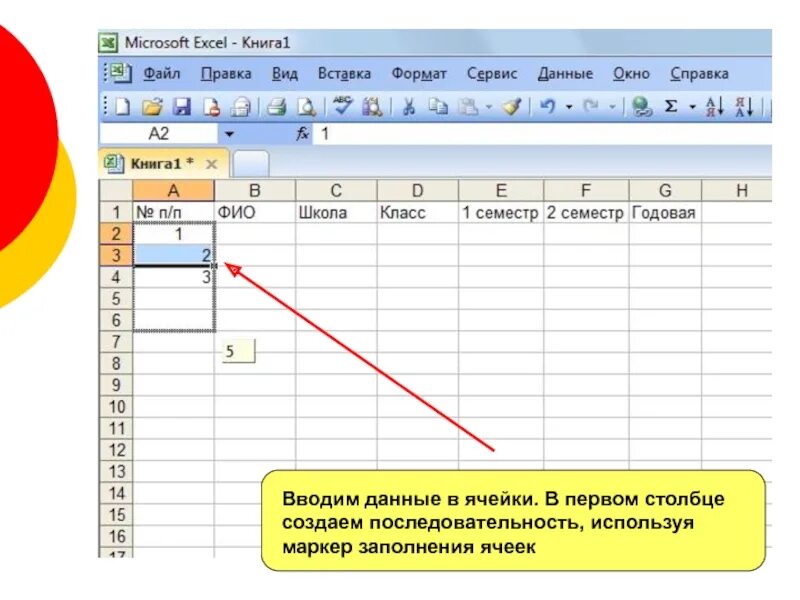Click the formula bar showing 1

[542, 134]
